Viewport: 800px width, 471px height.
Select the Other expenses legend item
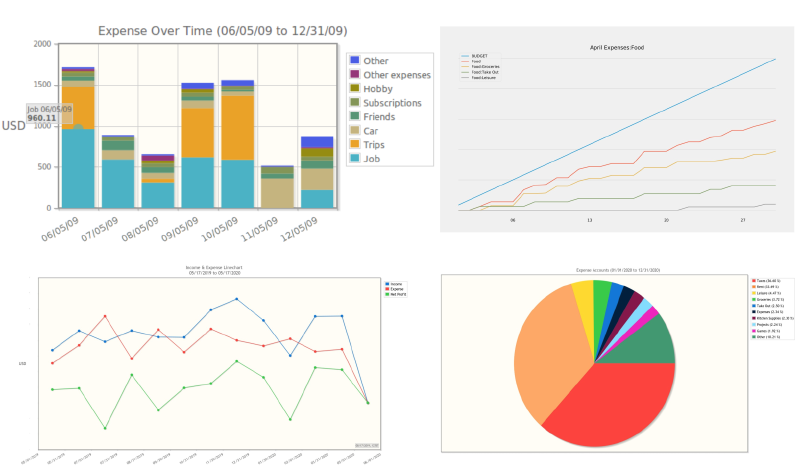point(390,75)
